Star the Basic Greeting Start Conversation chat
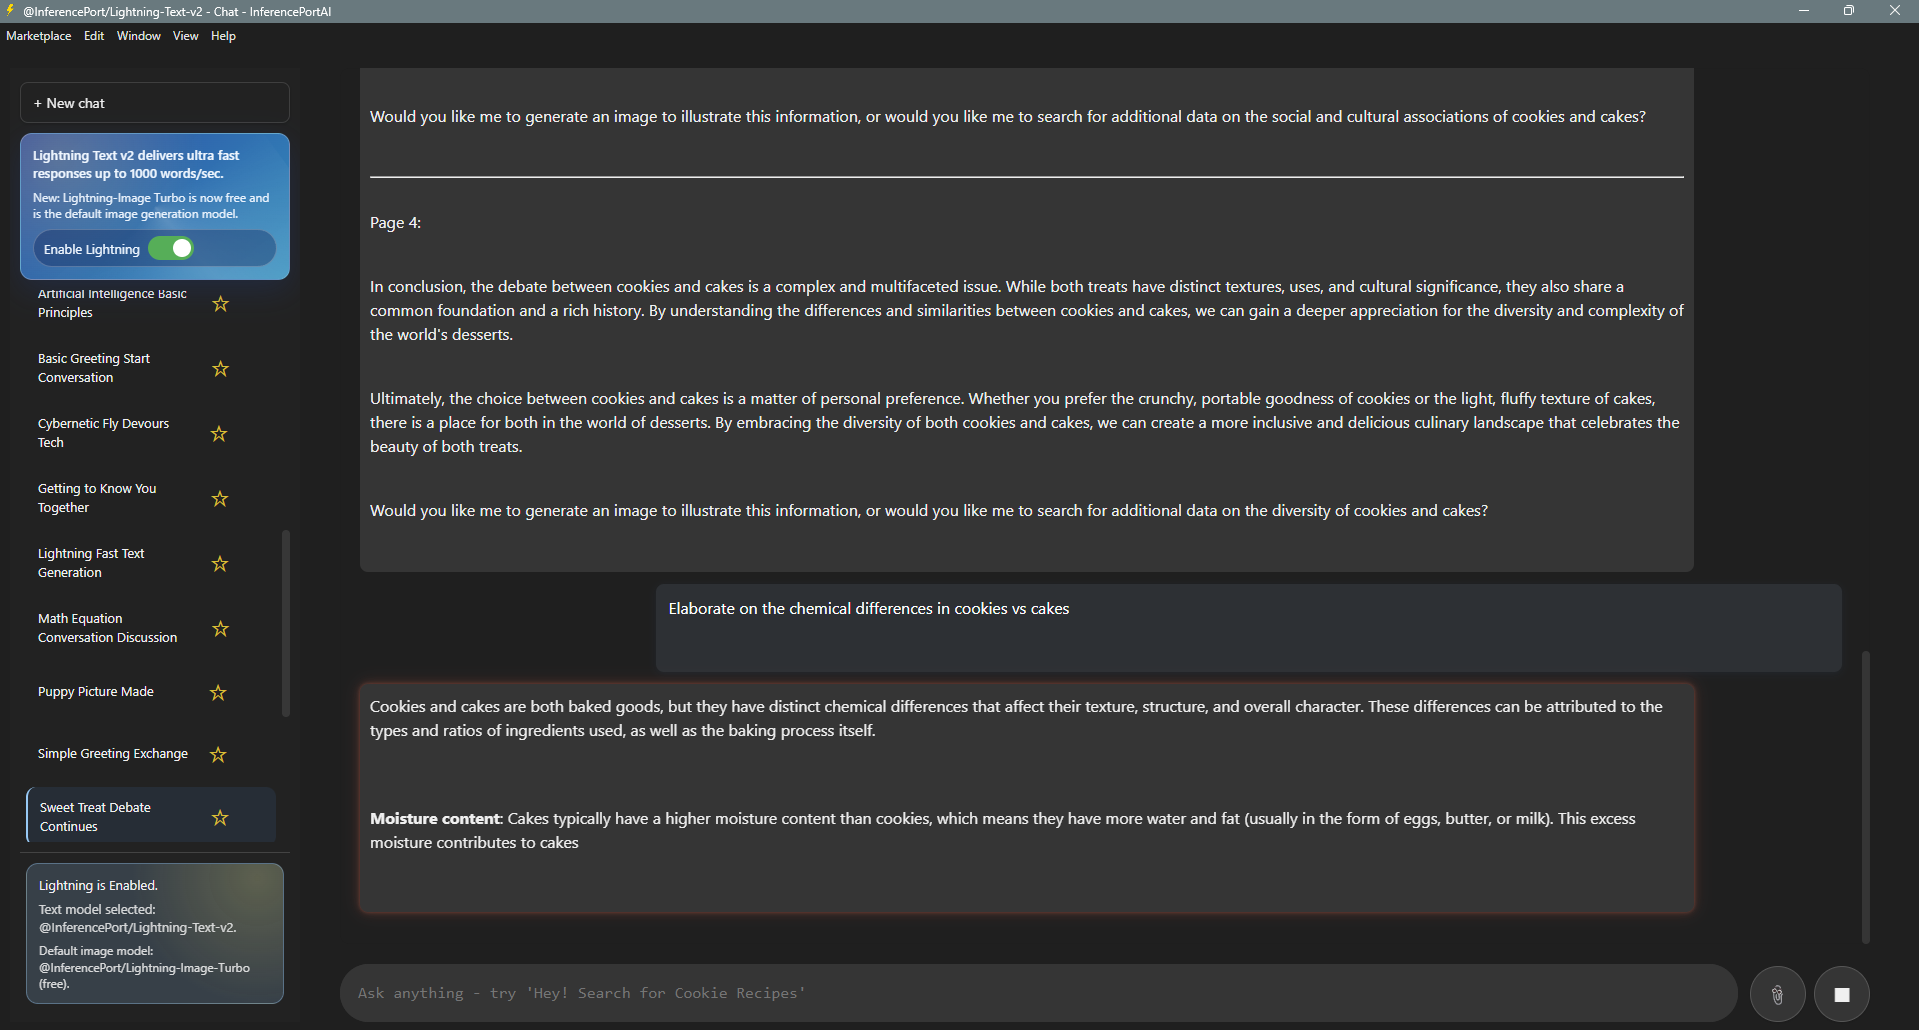The image size is (1919, 1030). (221, 369)
